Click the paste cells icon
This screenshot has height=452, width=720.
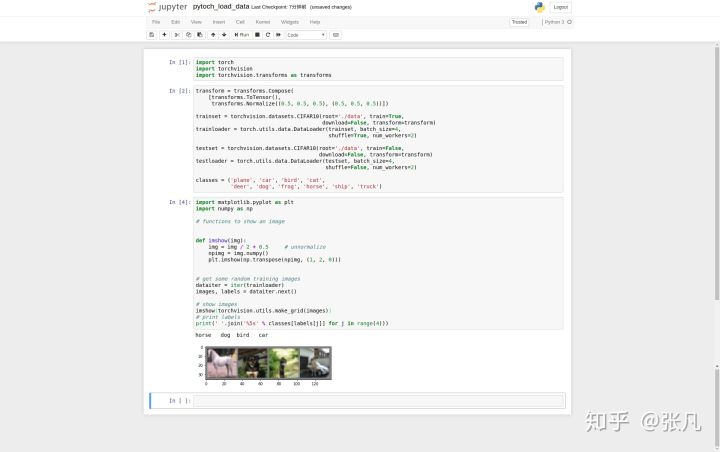199,35
